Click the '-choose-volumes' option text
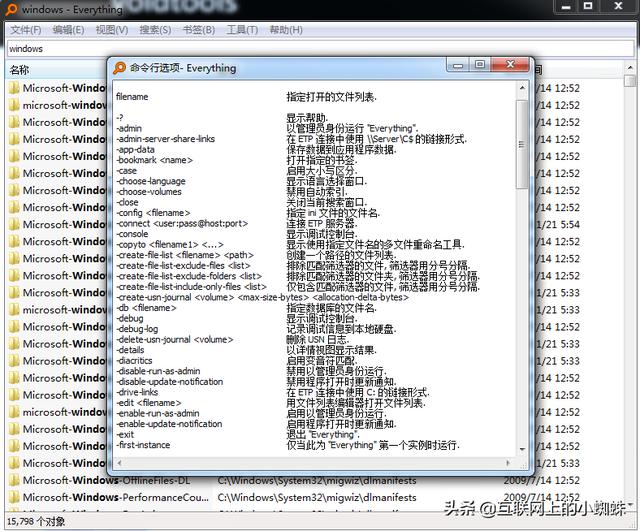This screenshot has height=531, width=640. tap(149, 191)
